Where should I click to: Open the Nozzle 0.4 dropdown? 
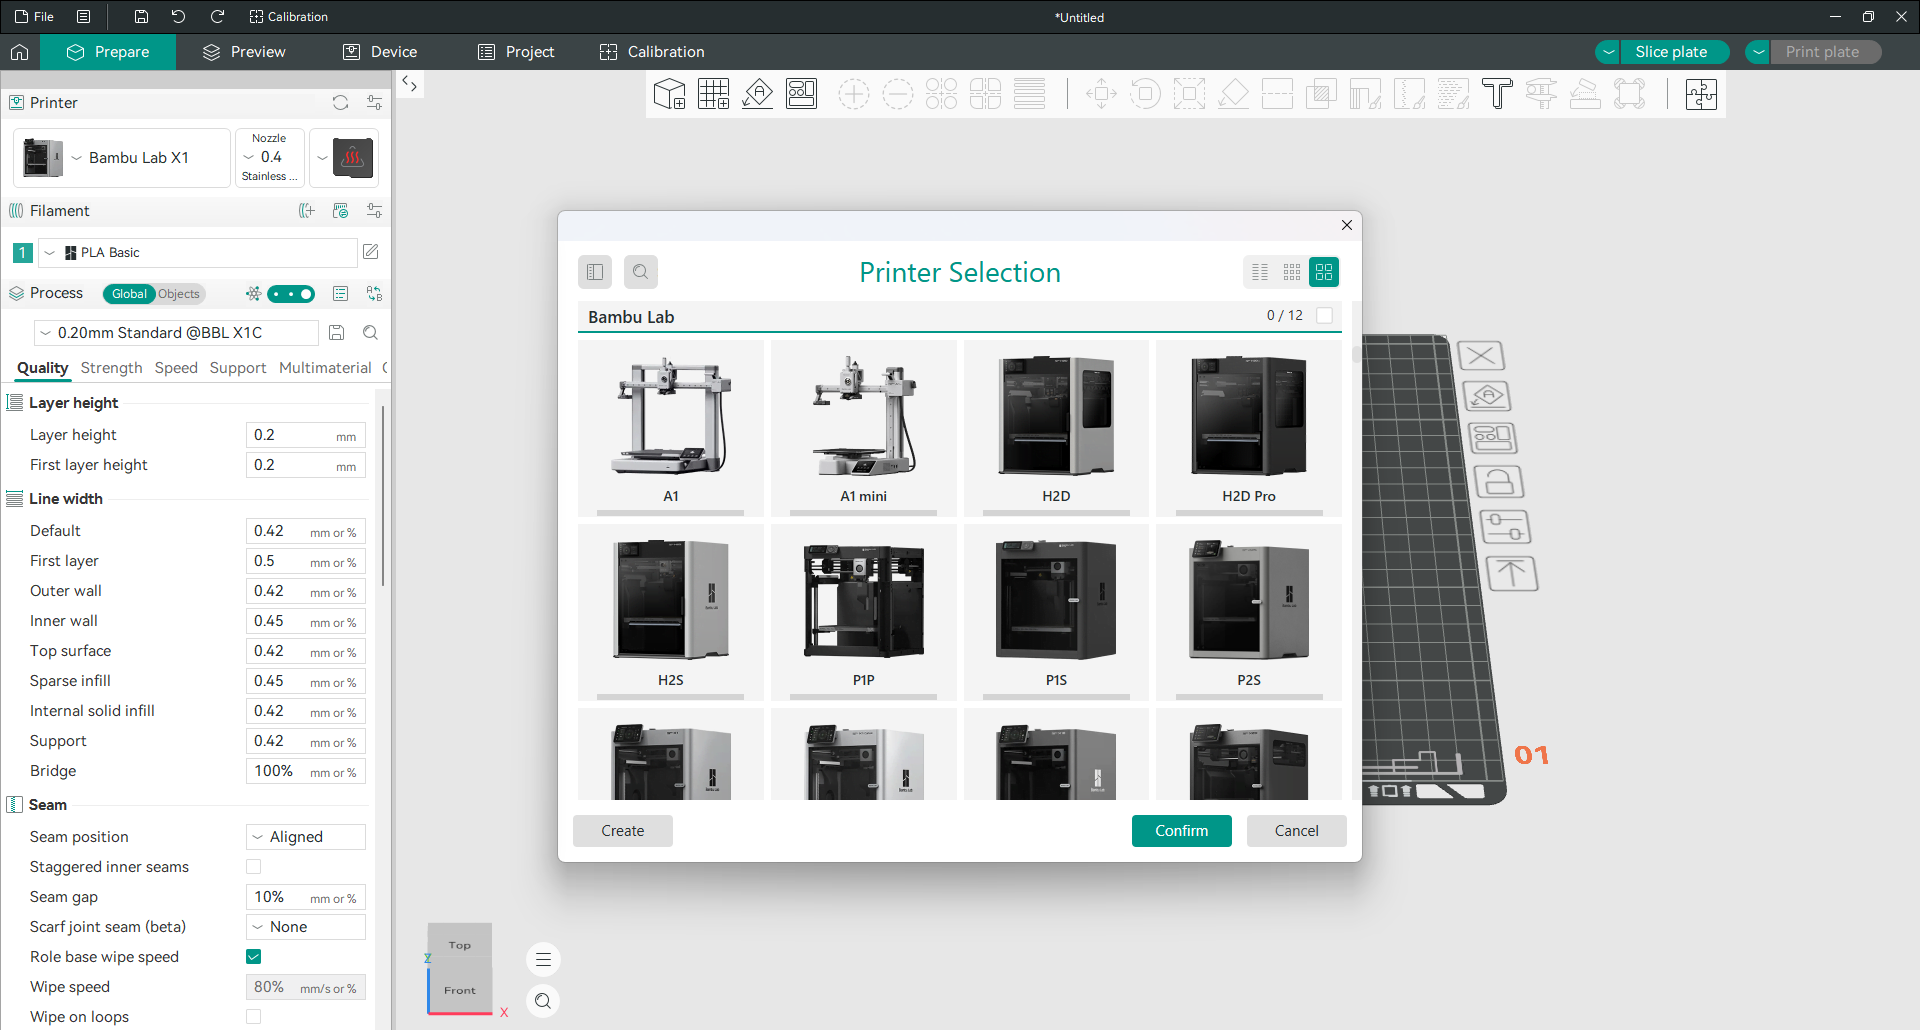[269, 158]
